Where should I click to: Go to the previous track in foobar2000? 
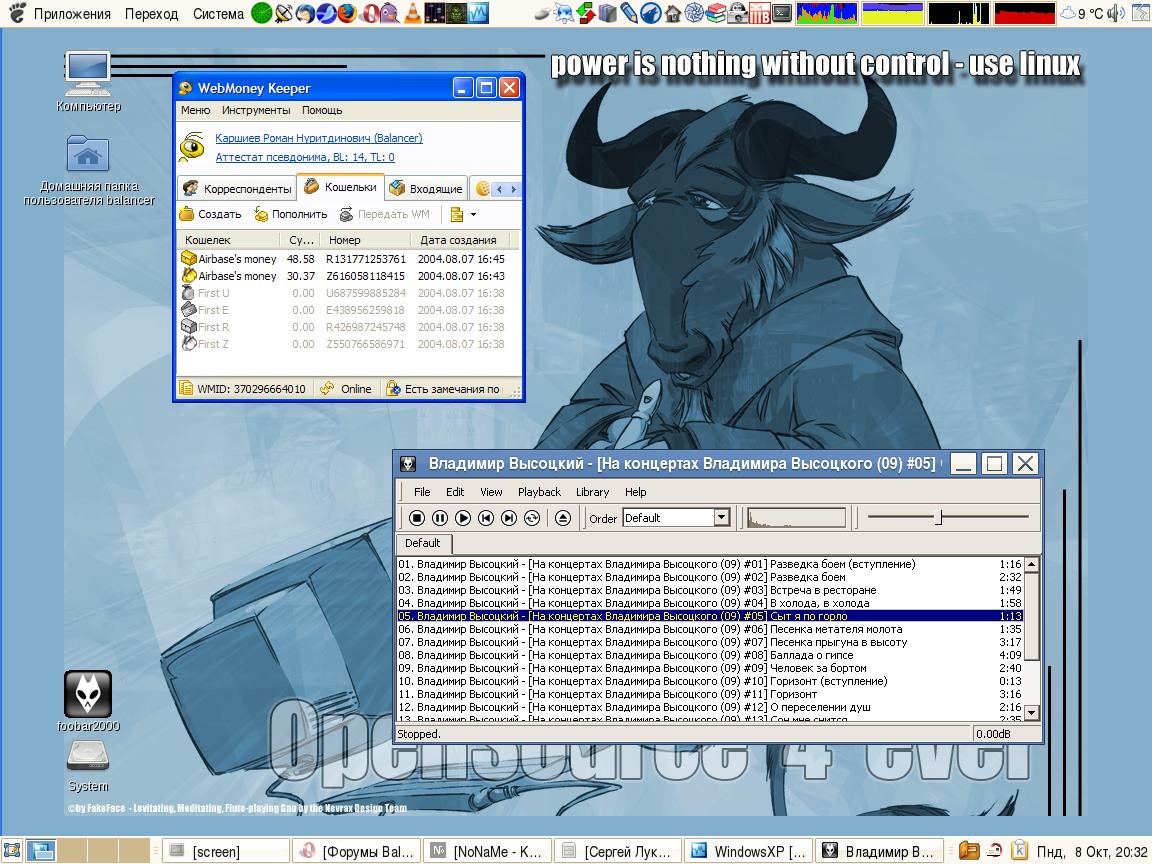click(x=486, y=518)
